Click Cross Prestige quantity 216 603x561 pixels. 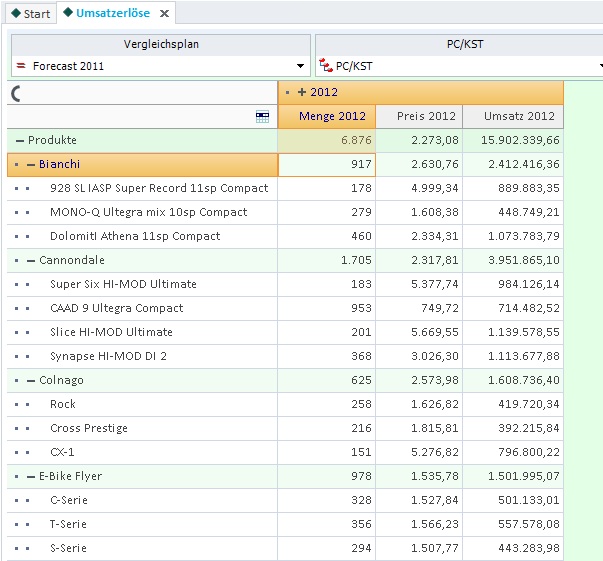pyautogui.click(x=326, y=428)
